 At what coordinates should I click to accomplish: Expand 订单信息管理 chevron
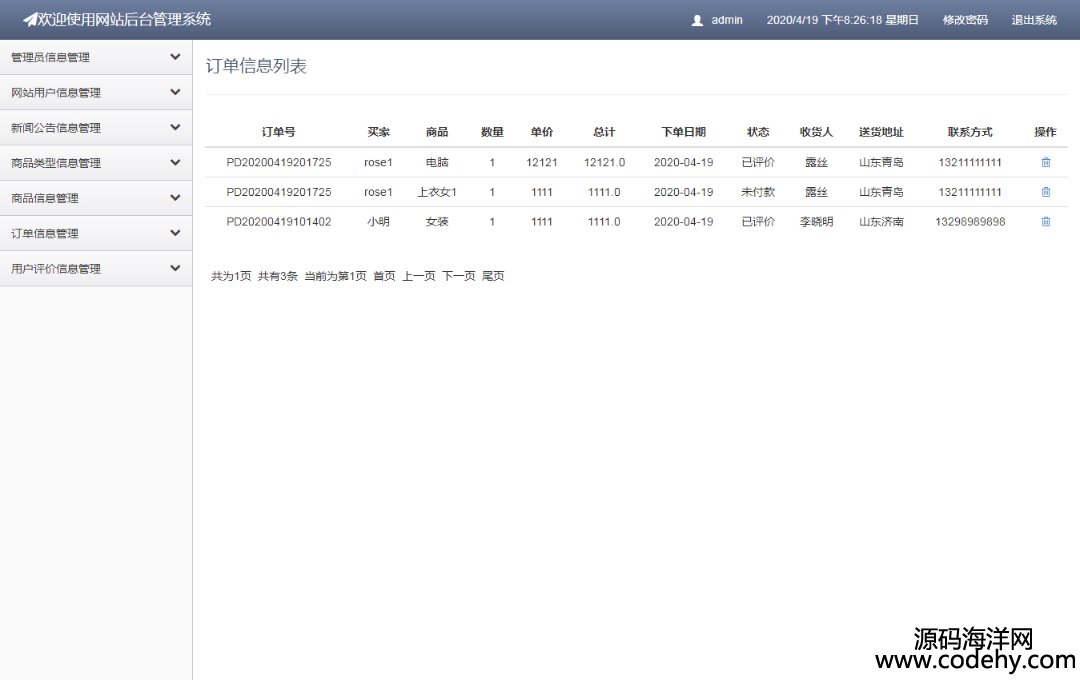coord(175,233)
